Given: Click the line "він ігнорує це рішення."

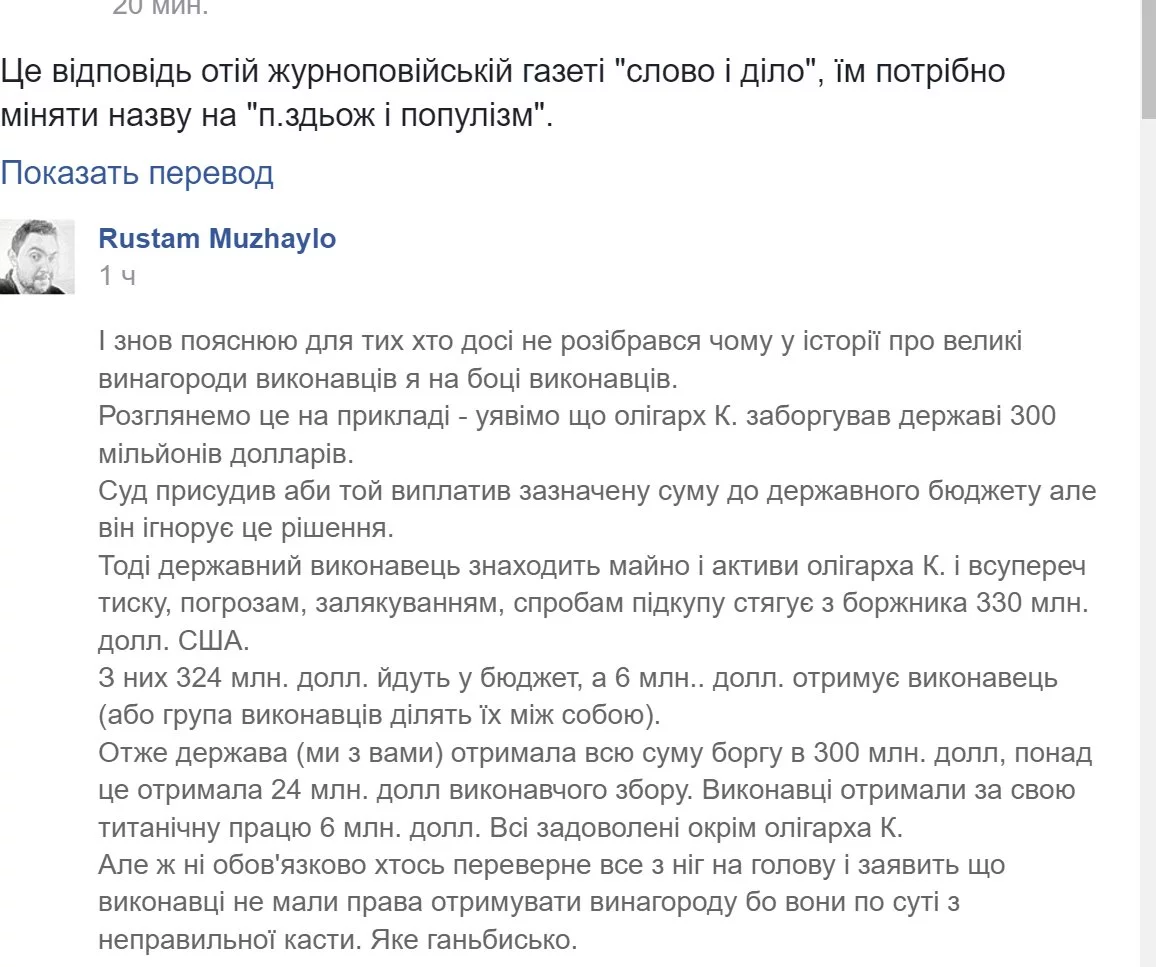Looking at the screenshot, I should click(246, 528).
